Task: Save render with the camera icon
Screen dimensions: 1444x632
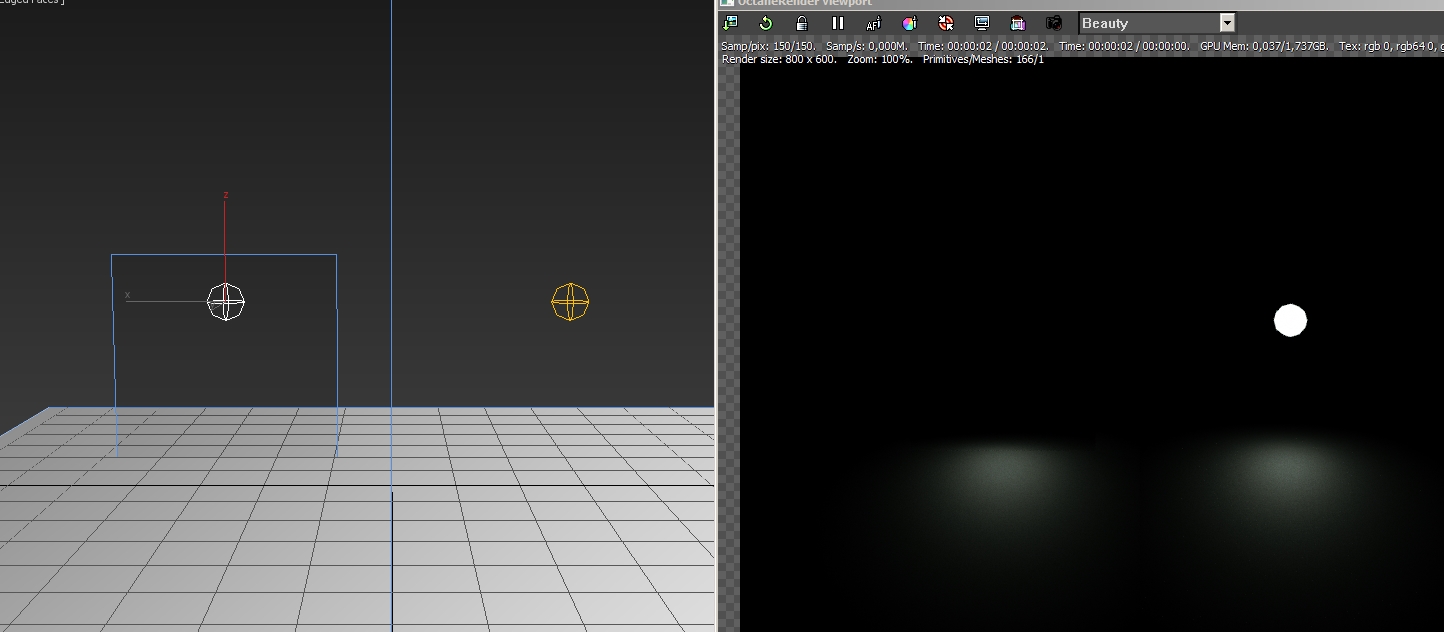Action: [x=1054, y=23]
